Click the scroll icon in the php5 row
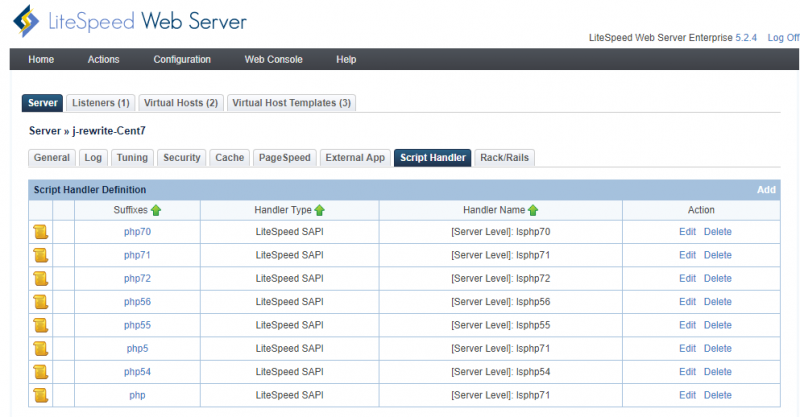The height and width of the screenshot is (417, 800). (41, 349)
